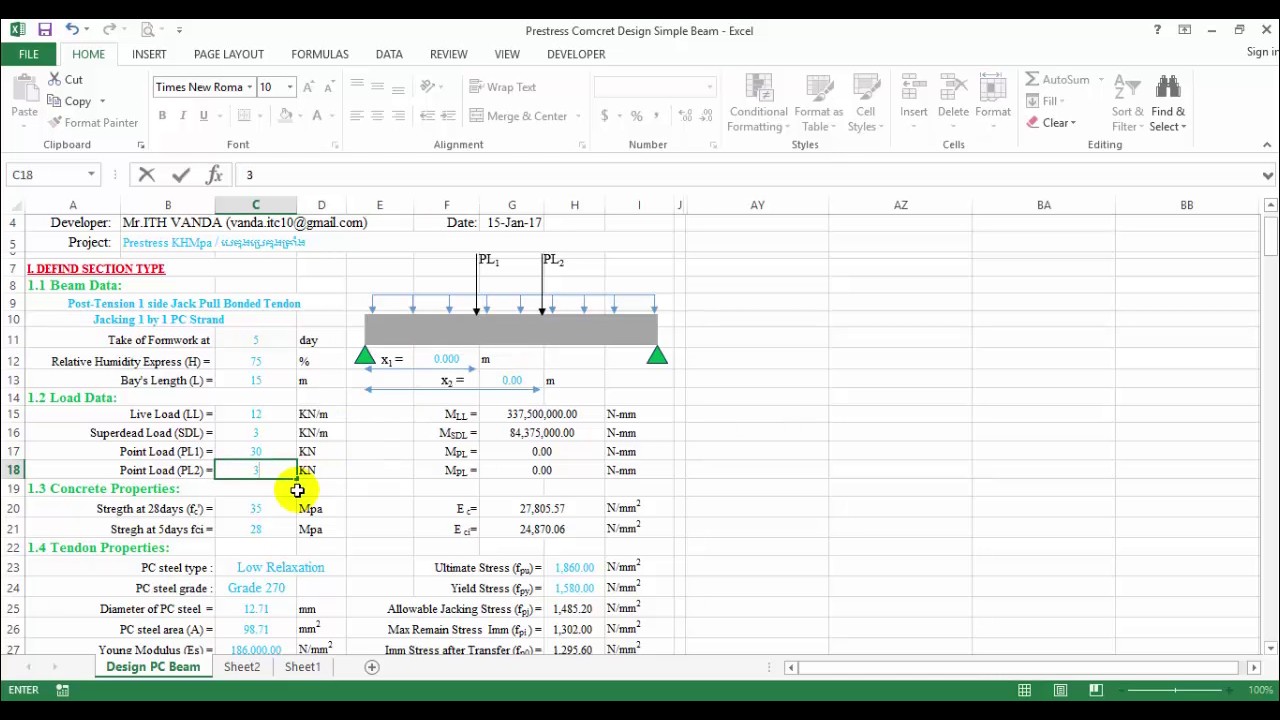Viewport: 1280px width, 720px height.
Task: Expand the Name Box dropdown arrow
Action: [91, 175]
